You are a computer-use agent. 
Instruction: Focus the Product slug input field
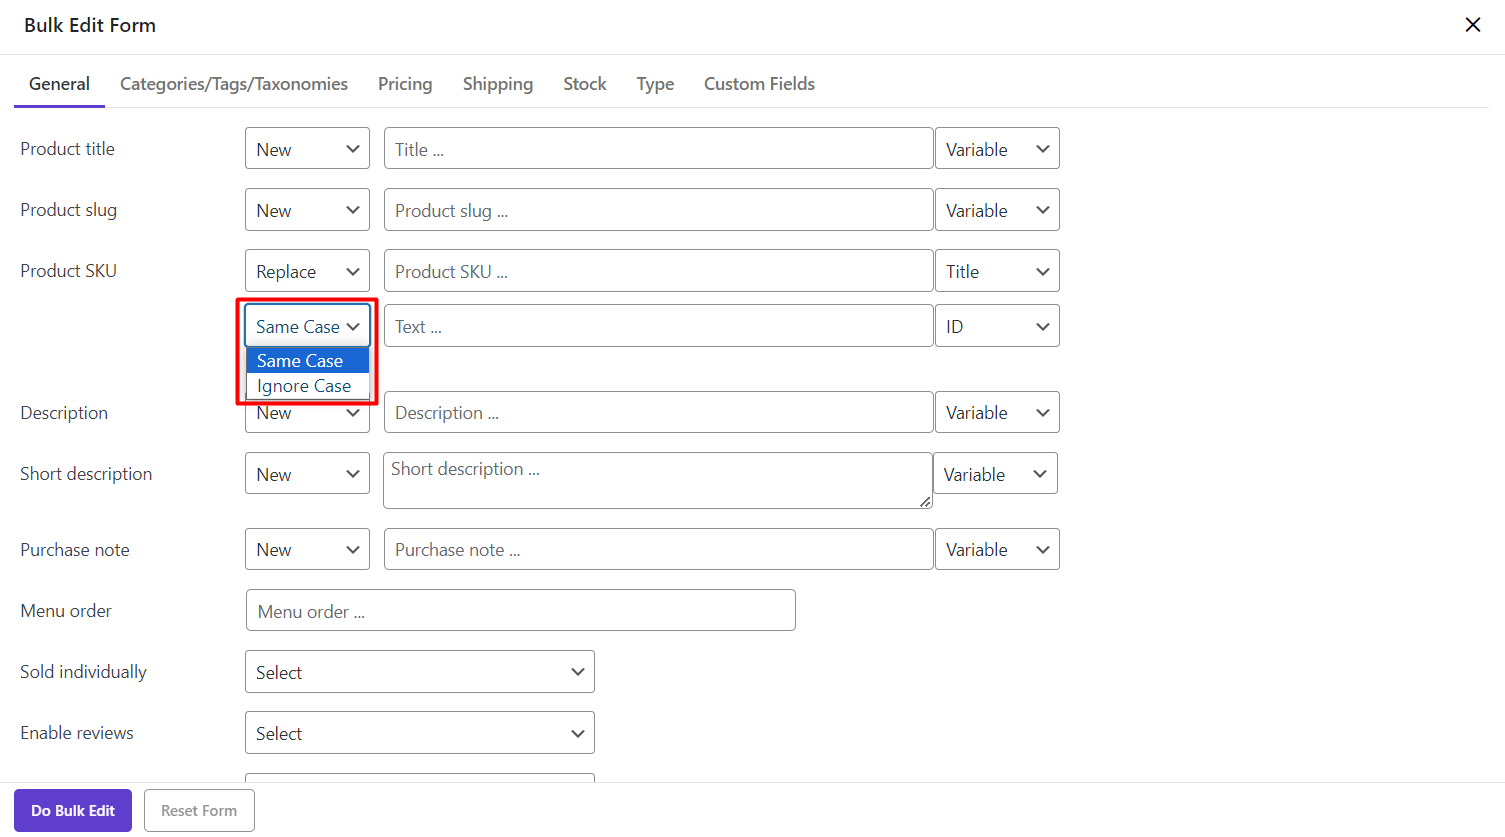pos(658,210)
